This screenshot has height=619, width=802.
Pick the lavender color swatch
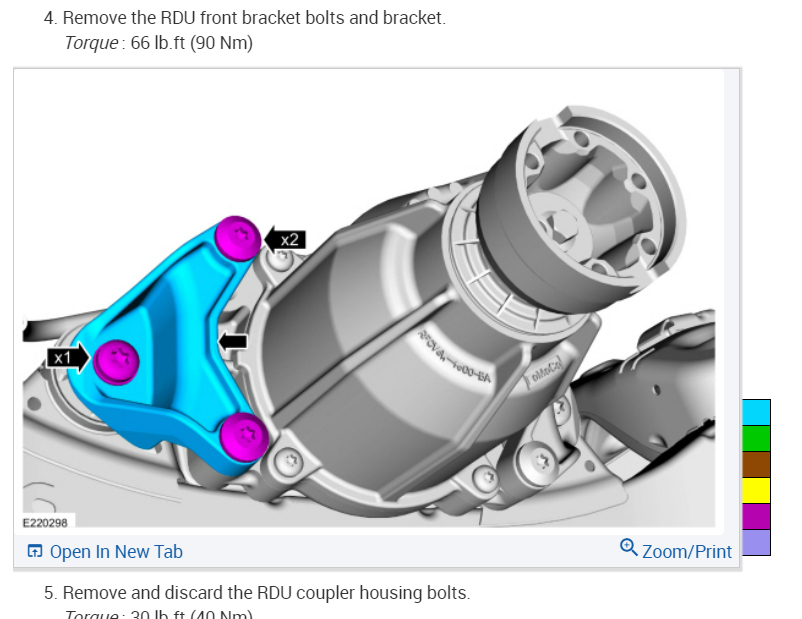point(756,542)
